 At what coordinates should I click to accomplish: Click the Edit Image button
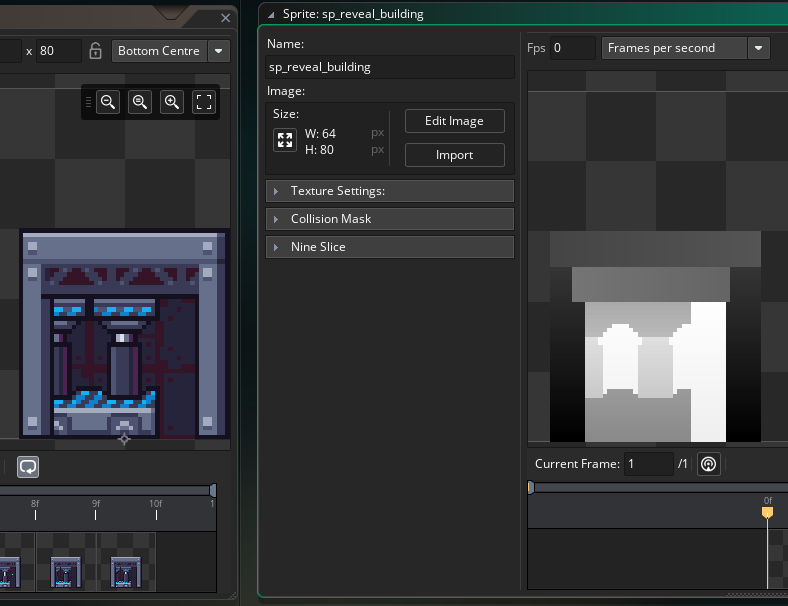coord(454,121)
